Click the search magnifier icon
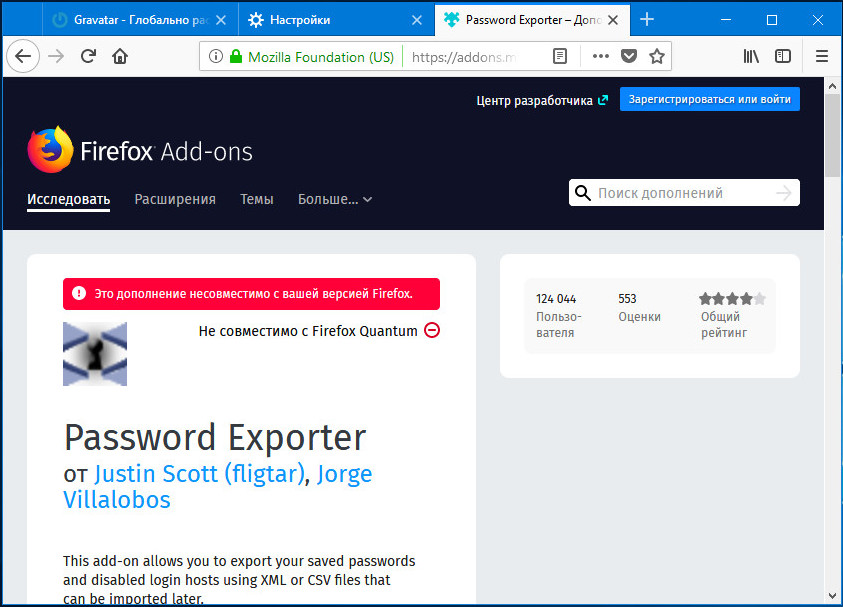Image resolution: width=843 pixels, height=607 pixels. pos(583,192)
